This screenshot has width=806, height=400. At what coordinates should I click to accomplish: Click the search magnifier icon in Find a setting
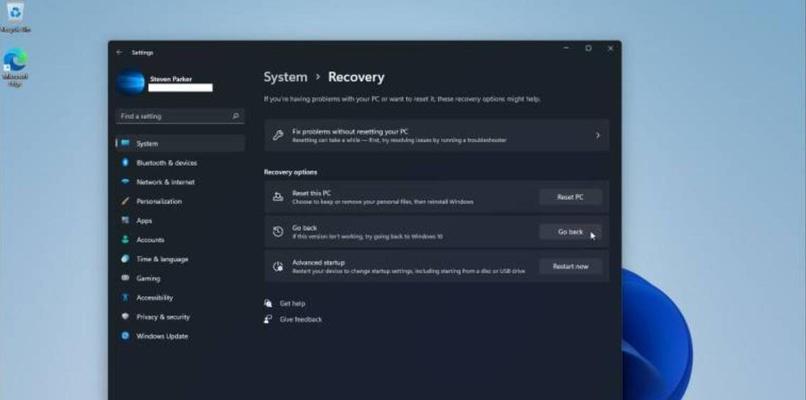point(235,116)
